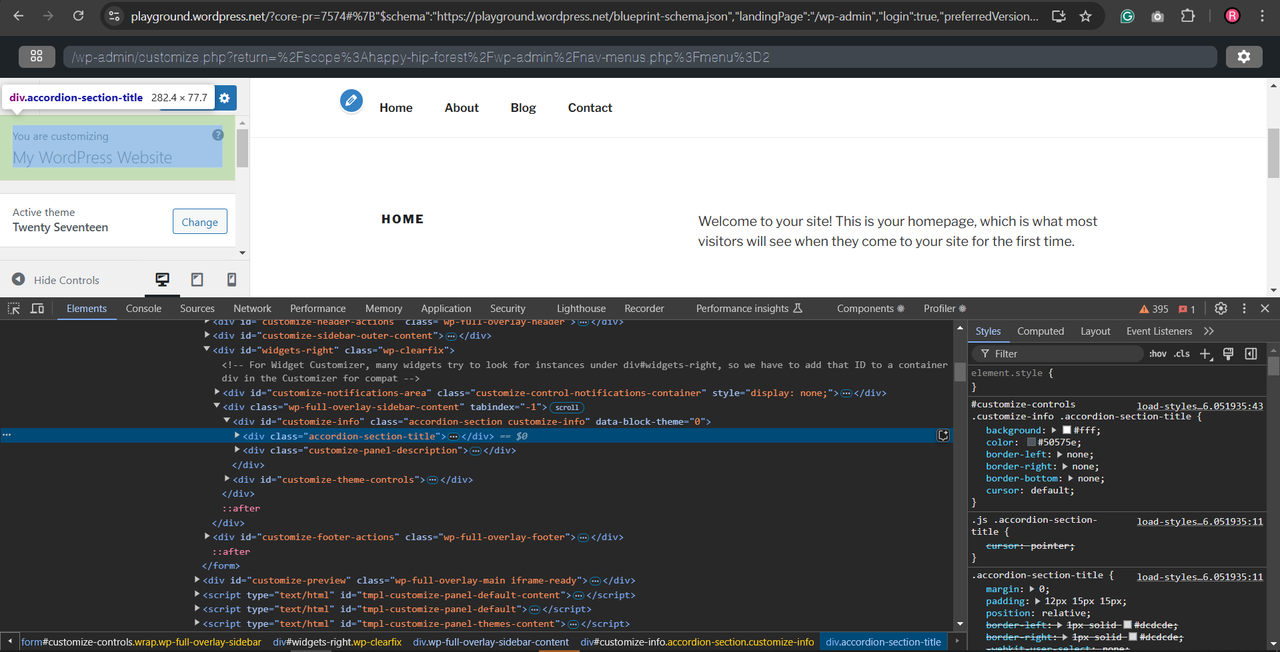Open the camera screenshot extension icon
The height and width of the screenshot is (652, 1280).
pos(1157,16)
